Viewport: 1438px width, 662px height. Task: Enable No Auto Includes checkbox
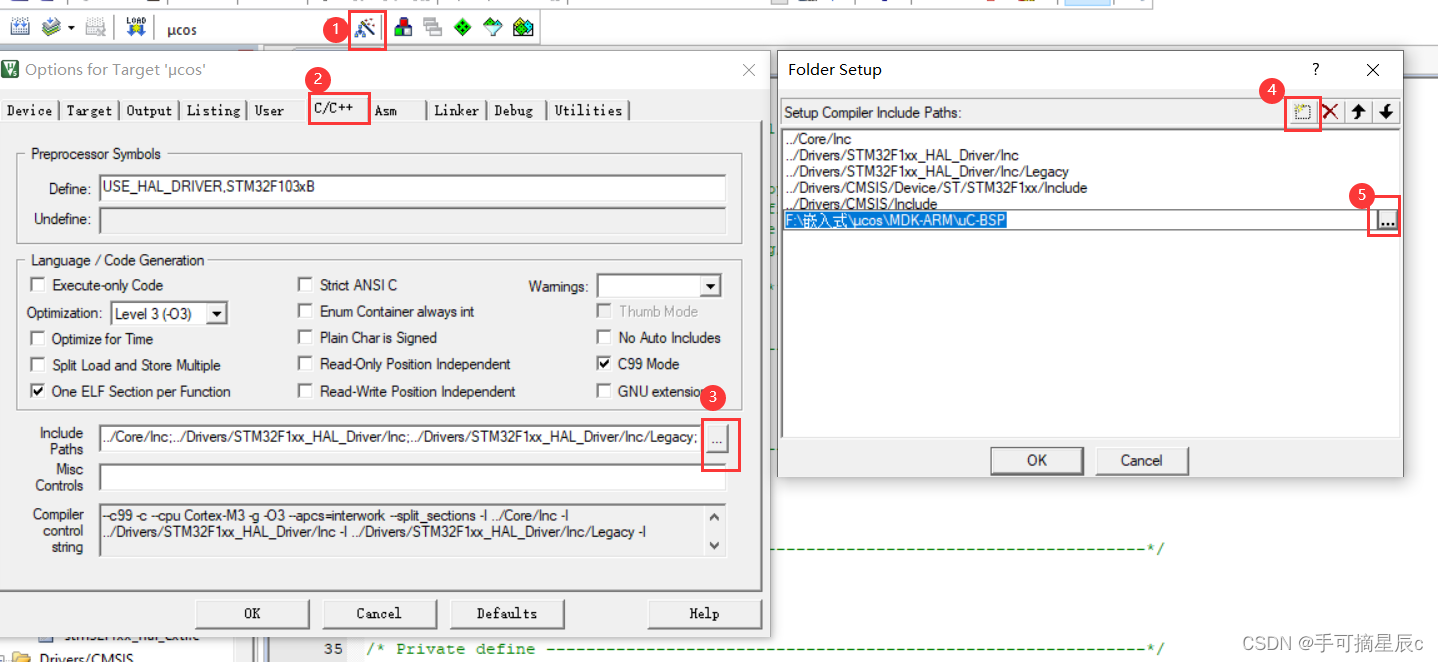pos(603,338)
